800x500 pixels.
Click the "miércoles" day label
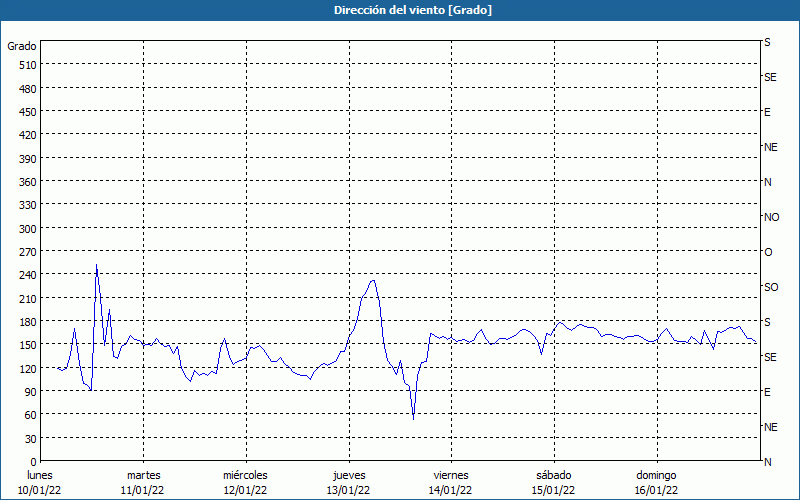(x=245, y=475)
